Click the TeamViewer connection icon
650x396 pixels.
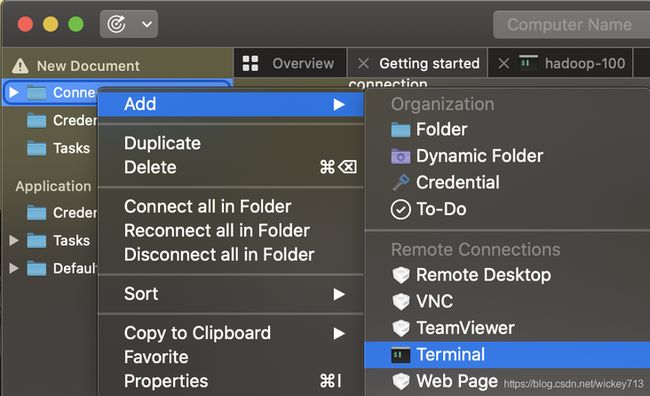tap(401, 328)
